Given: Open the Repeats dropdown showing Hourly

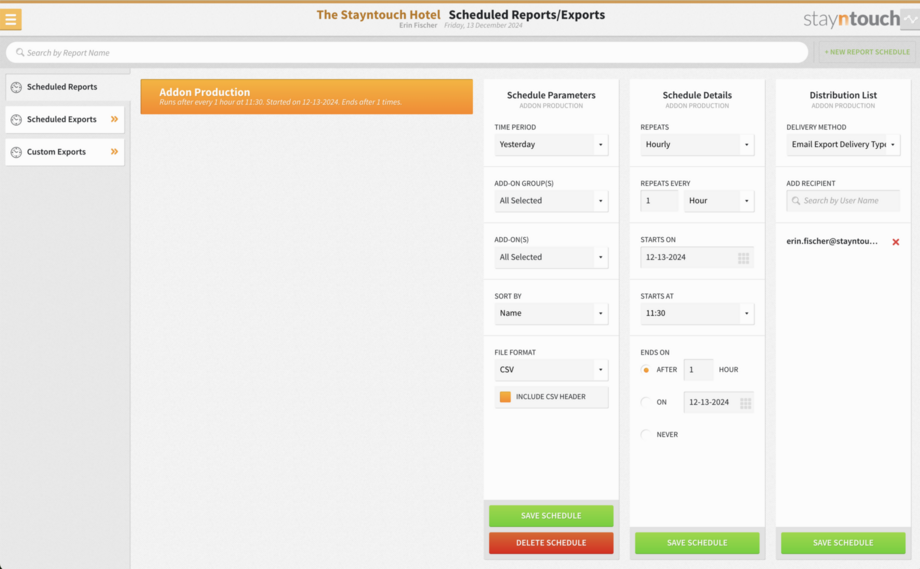Looking at the screenshot, I should click(x=697, y=144).
